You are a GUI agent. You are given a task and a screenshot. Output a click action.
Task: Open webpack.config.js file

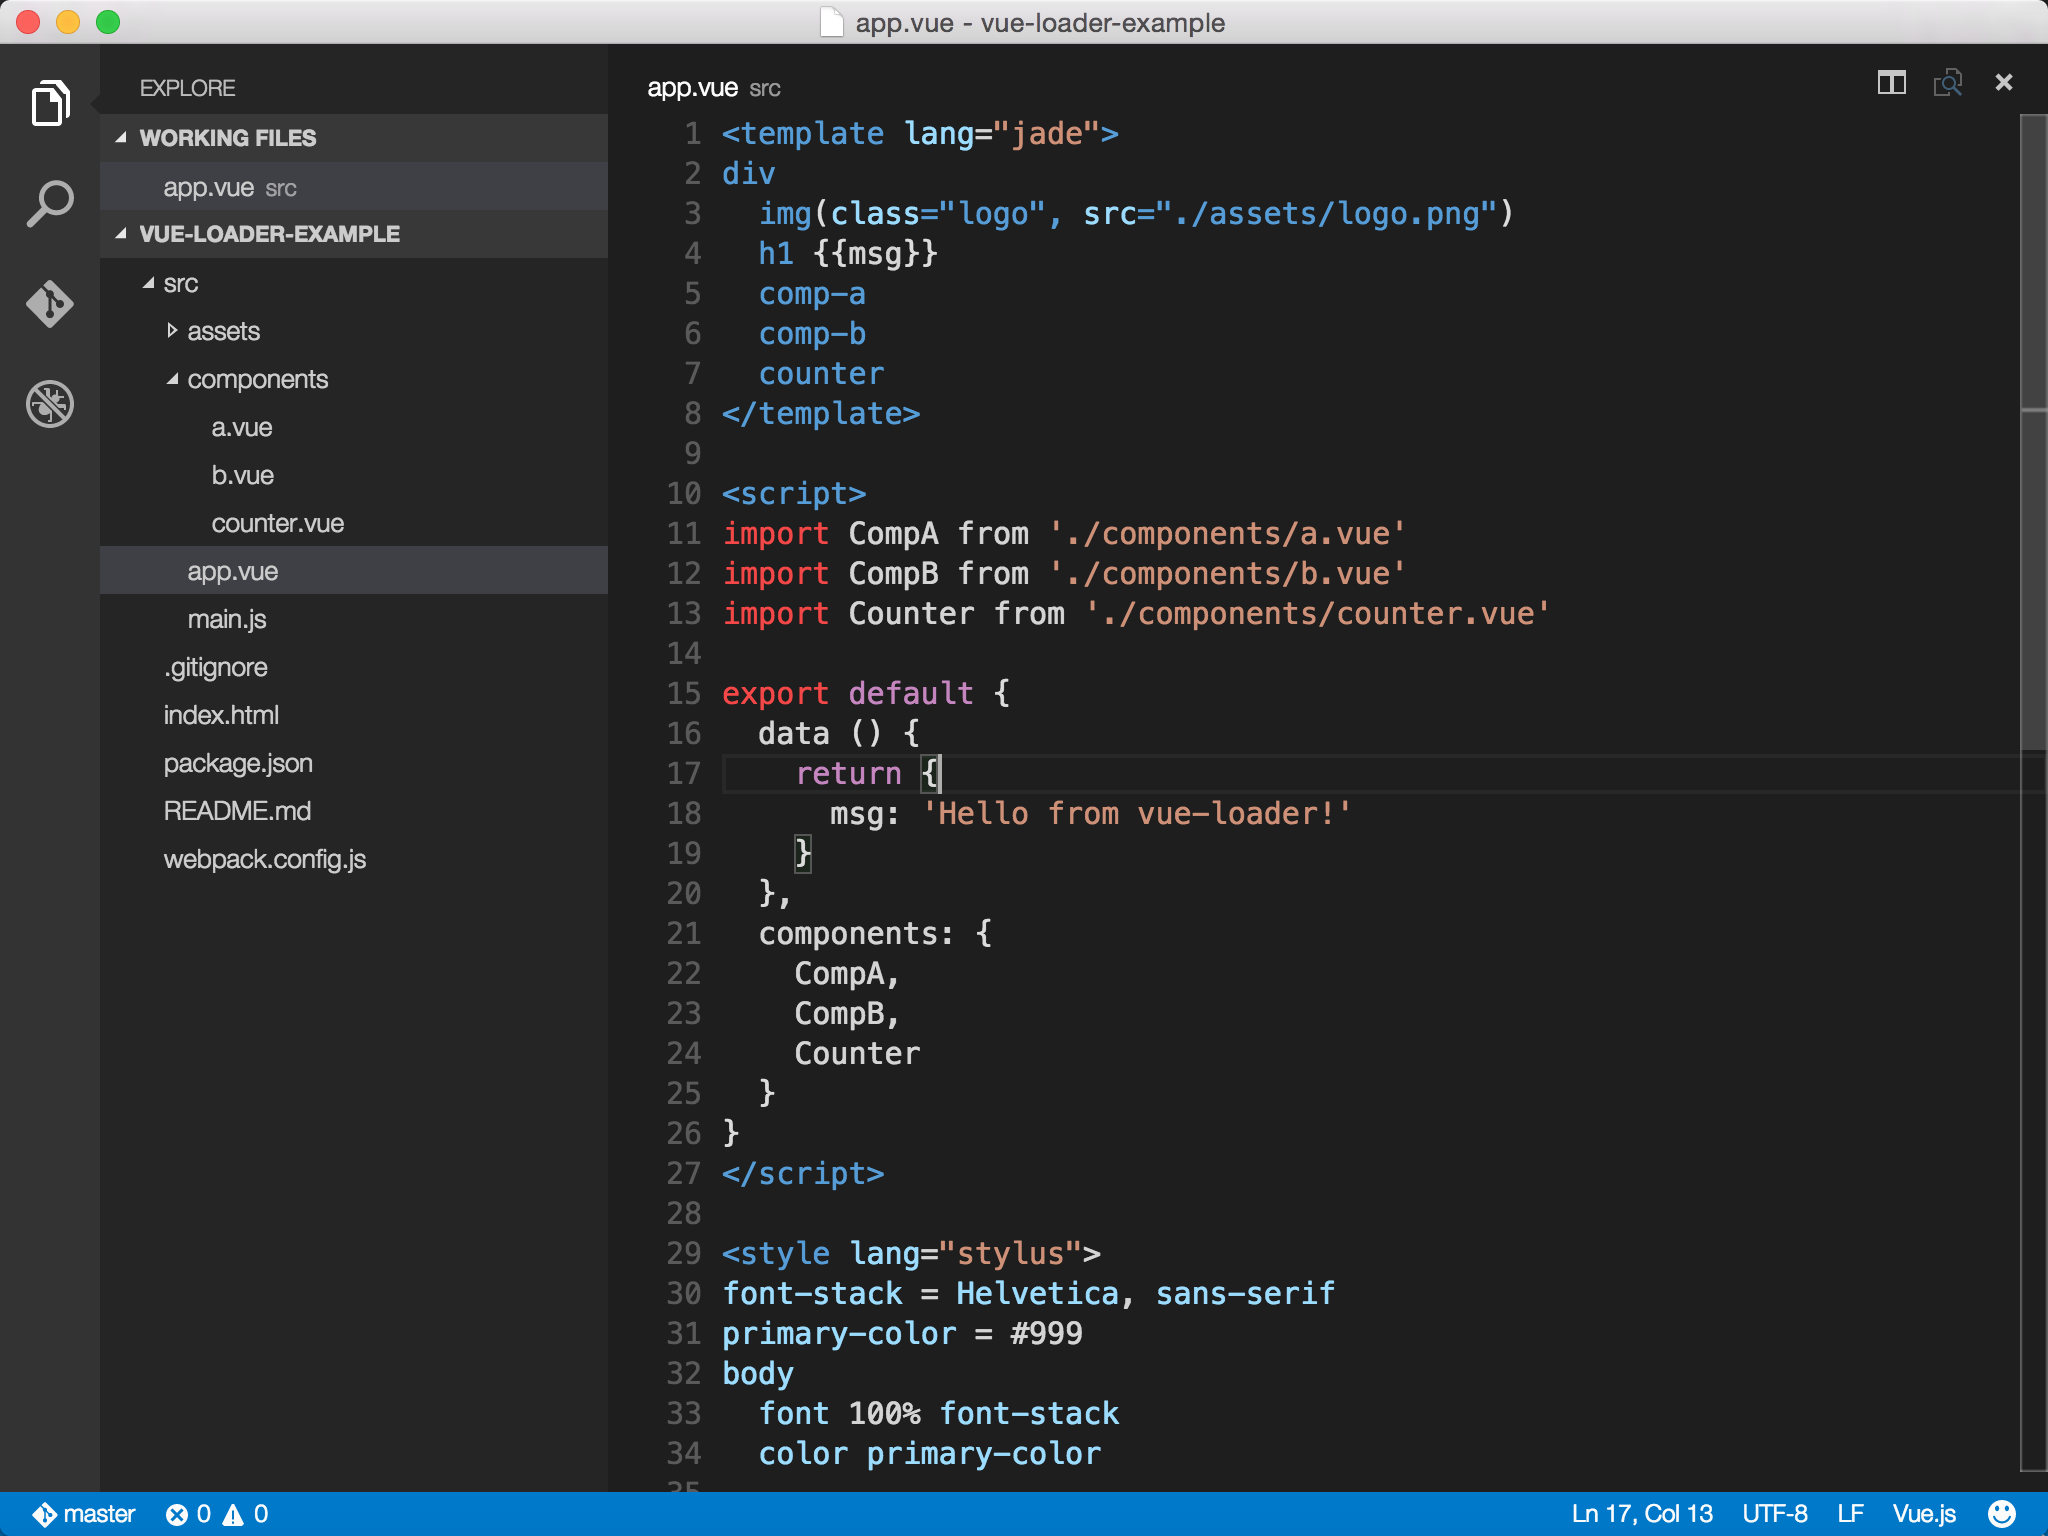tap(264, 859)
